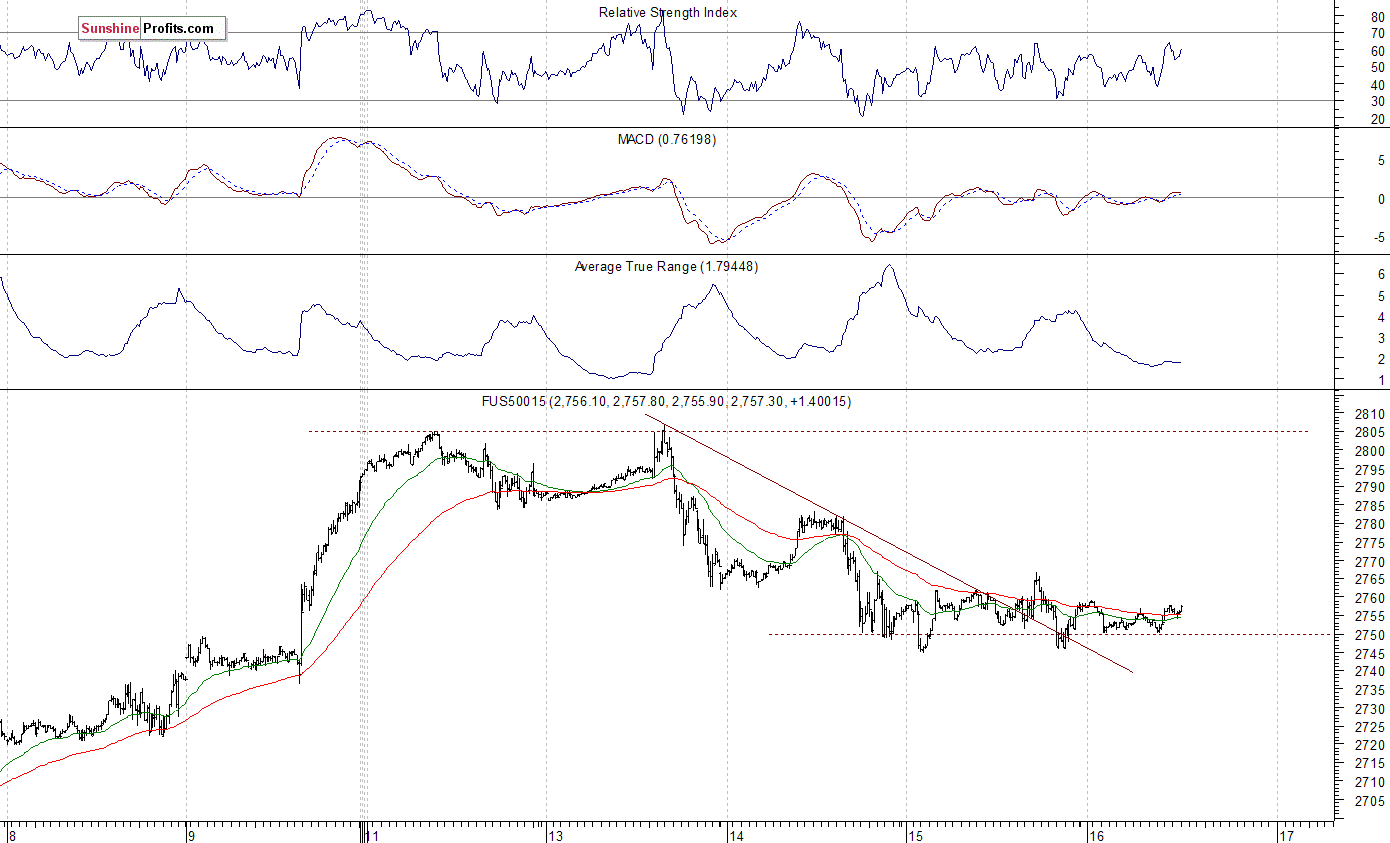Click the 2760 price axis label

click(1370, 598)
